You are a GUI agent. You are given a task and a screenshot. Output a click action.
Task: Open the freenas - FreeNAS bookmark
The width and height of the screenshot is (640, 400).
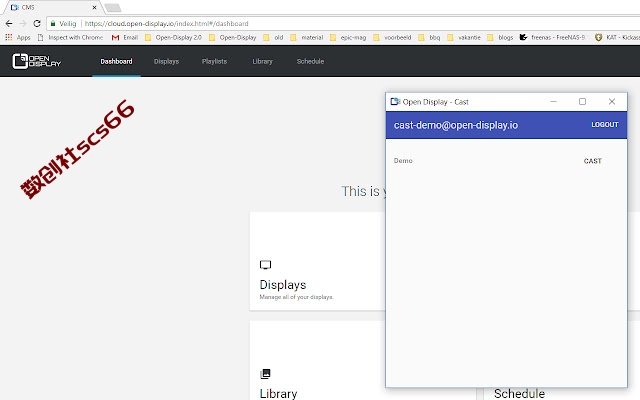click(552, 38)
